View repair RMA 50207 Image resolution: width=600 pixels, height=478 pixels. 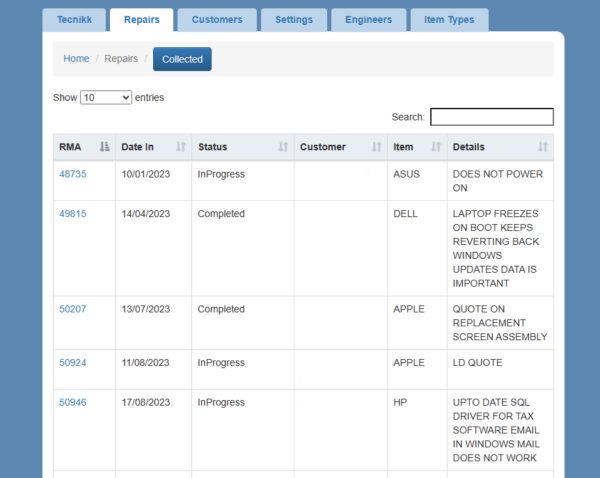[73, 309]
